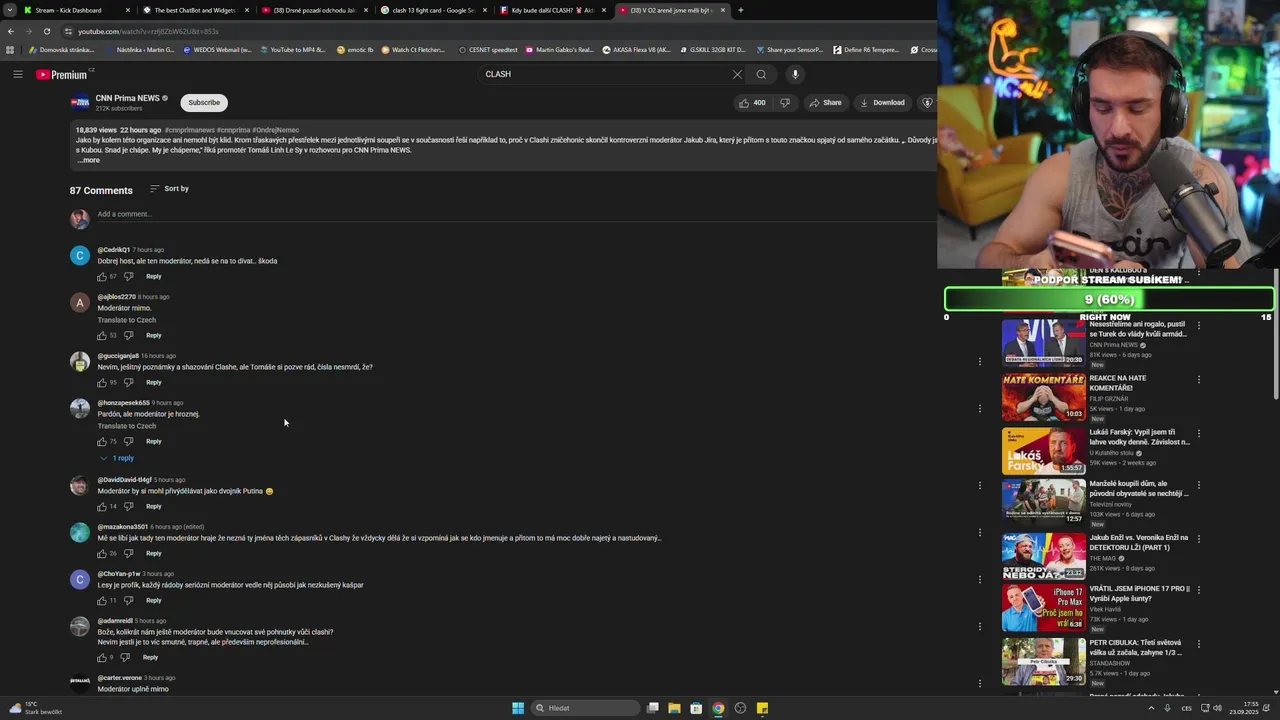Open options menu for Manželé koupili dům video
This screenshot has height=720, width=1280.
pyautogui.click(x=1198, y=485)
